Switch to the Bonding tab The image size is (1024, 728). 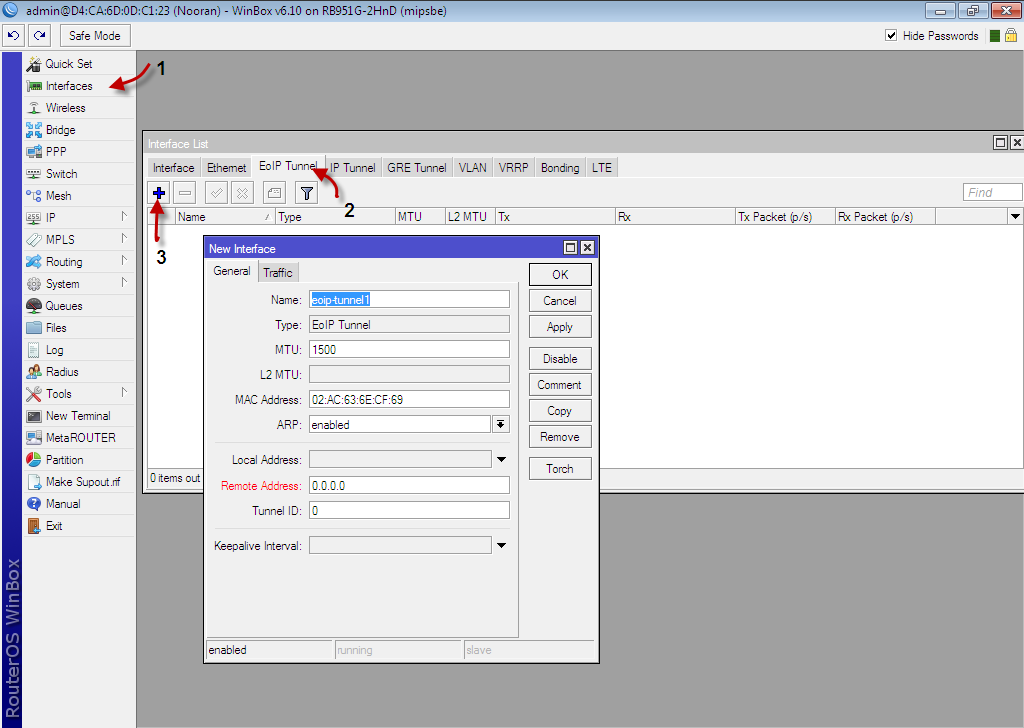560,168
